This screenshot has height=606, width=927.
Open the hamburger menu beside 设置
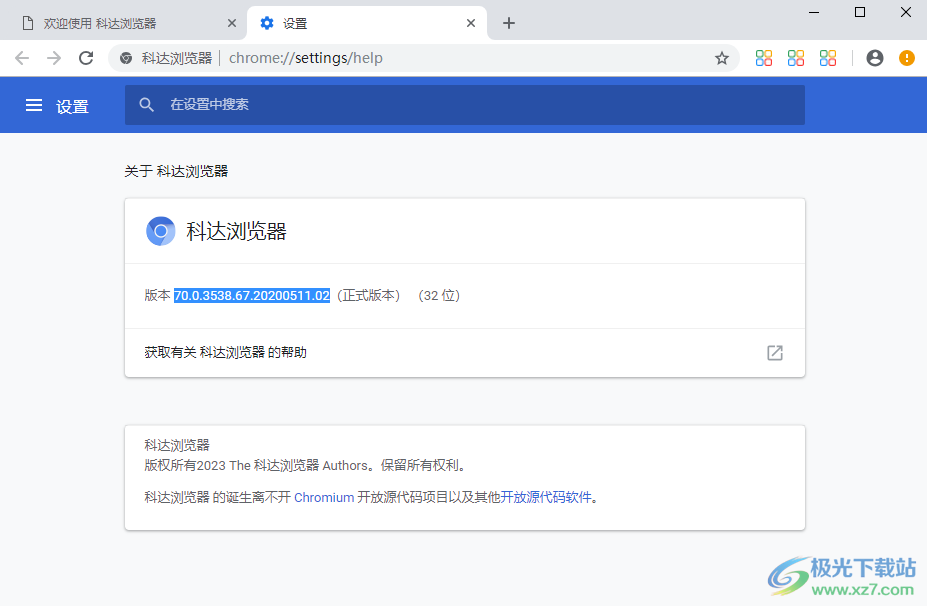click(34, 105)
